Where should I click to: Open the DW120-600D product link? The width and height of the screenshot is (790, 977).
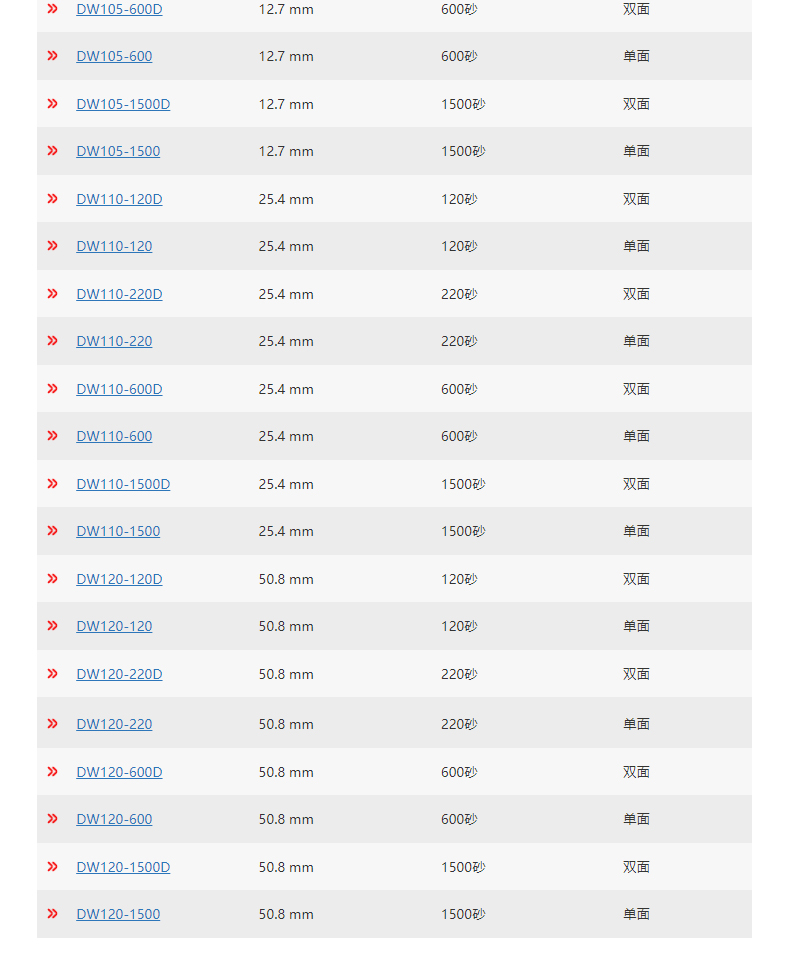pyautogui.click(x=119, y=772)
